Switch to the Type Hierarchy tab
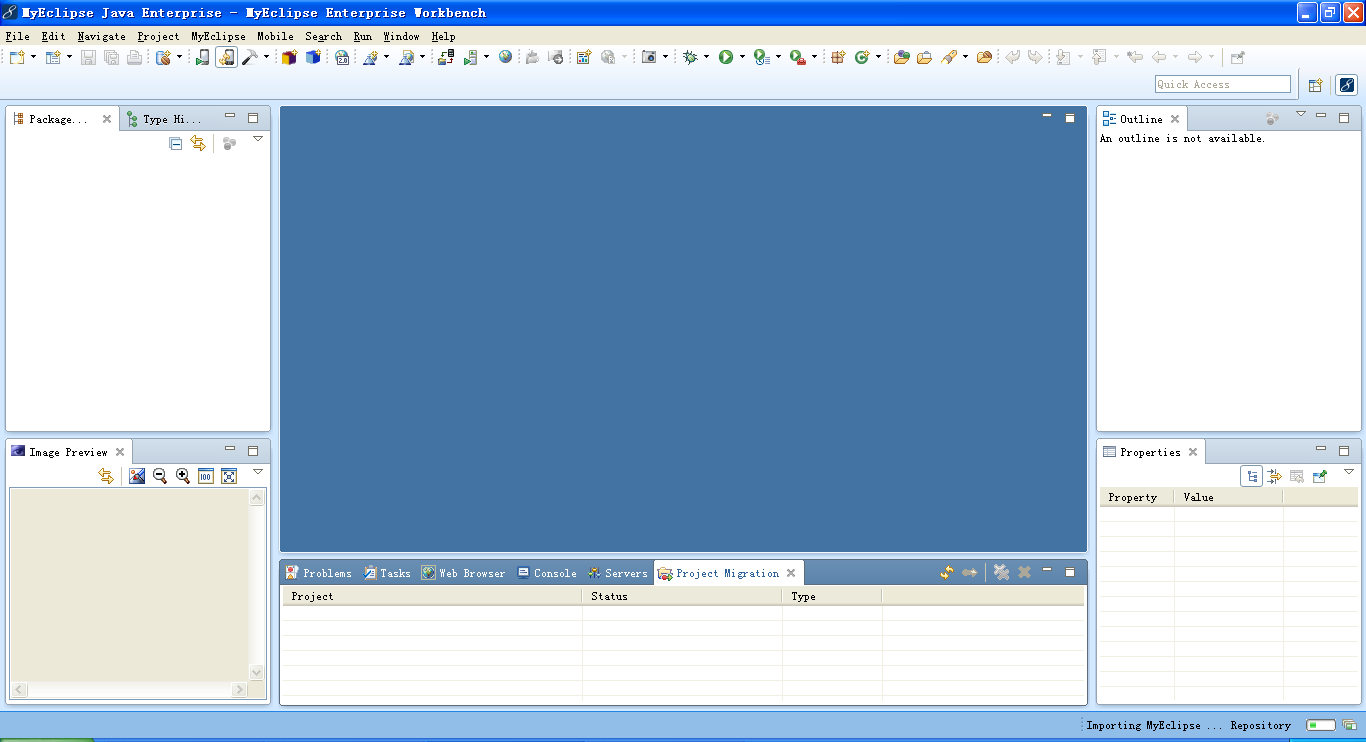This screenshot has height=742, width=1366. (x=163, y=119)
